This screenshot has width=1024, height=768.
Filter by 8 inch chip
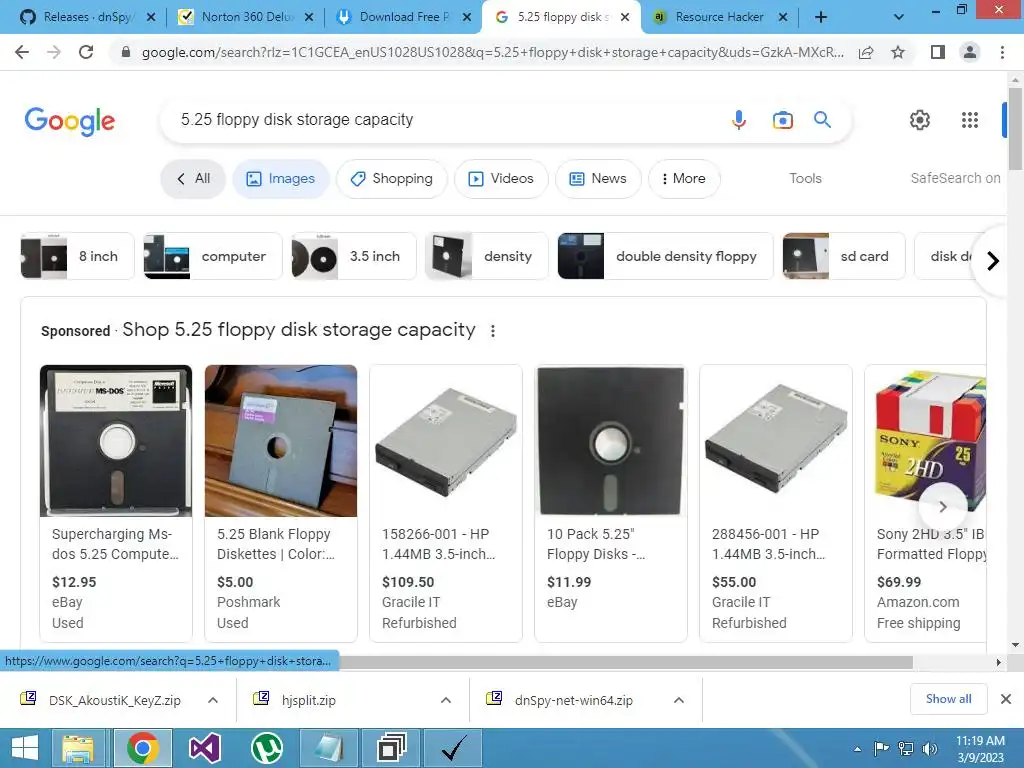77,256
